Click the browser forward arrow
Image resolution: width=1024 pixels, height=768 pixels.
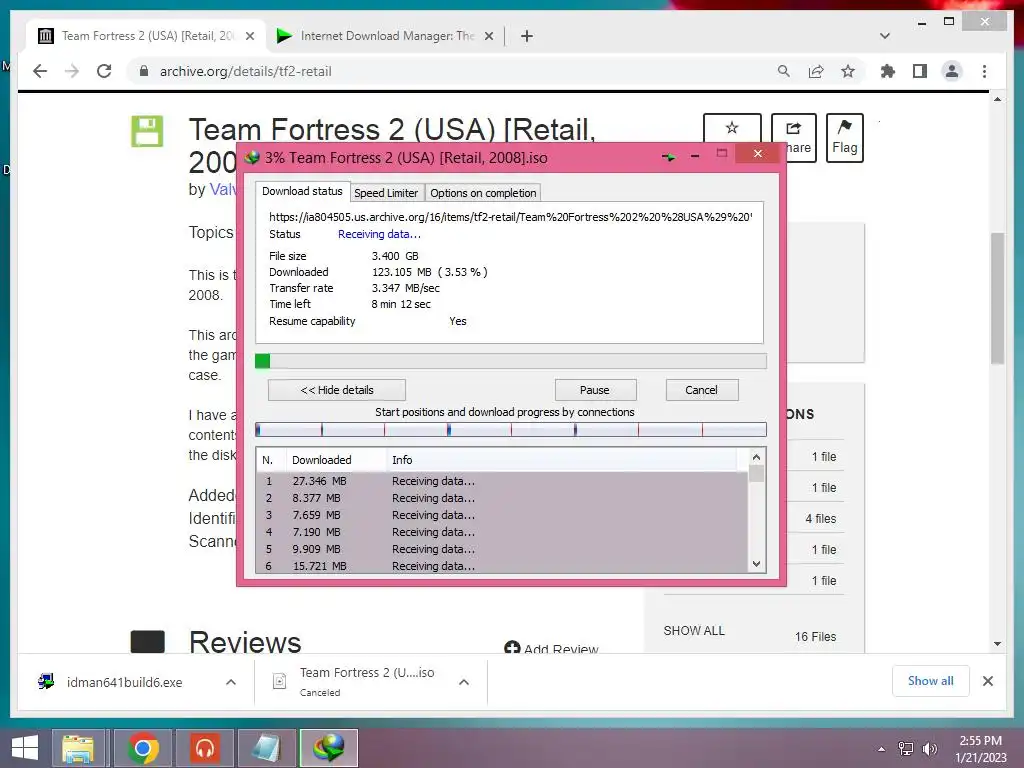[x=72, y=71]
